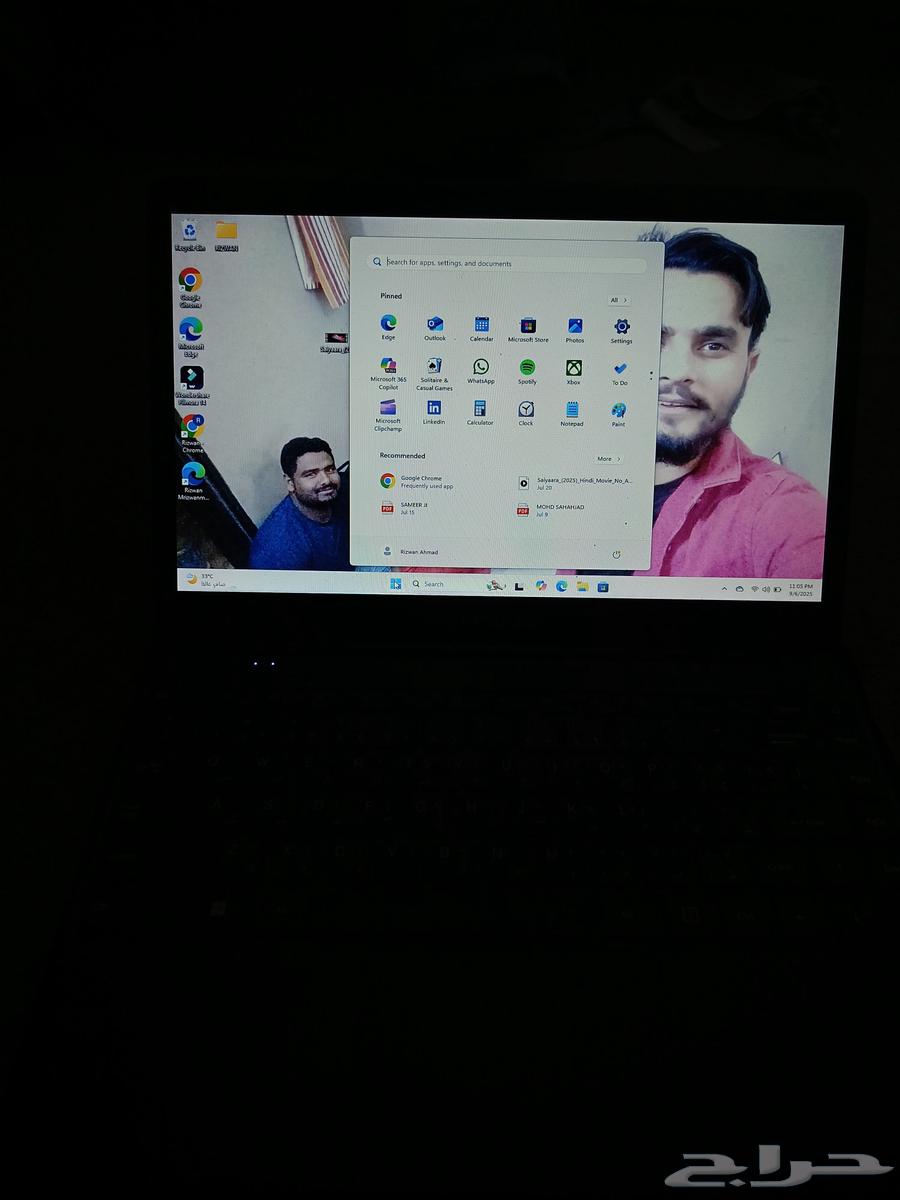Open Settings from the Start menu
Screen dimensions: 900x1200
tap(621, 325)
